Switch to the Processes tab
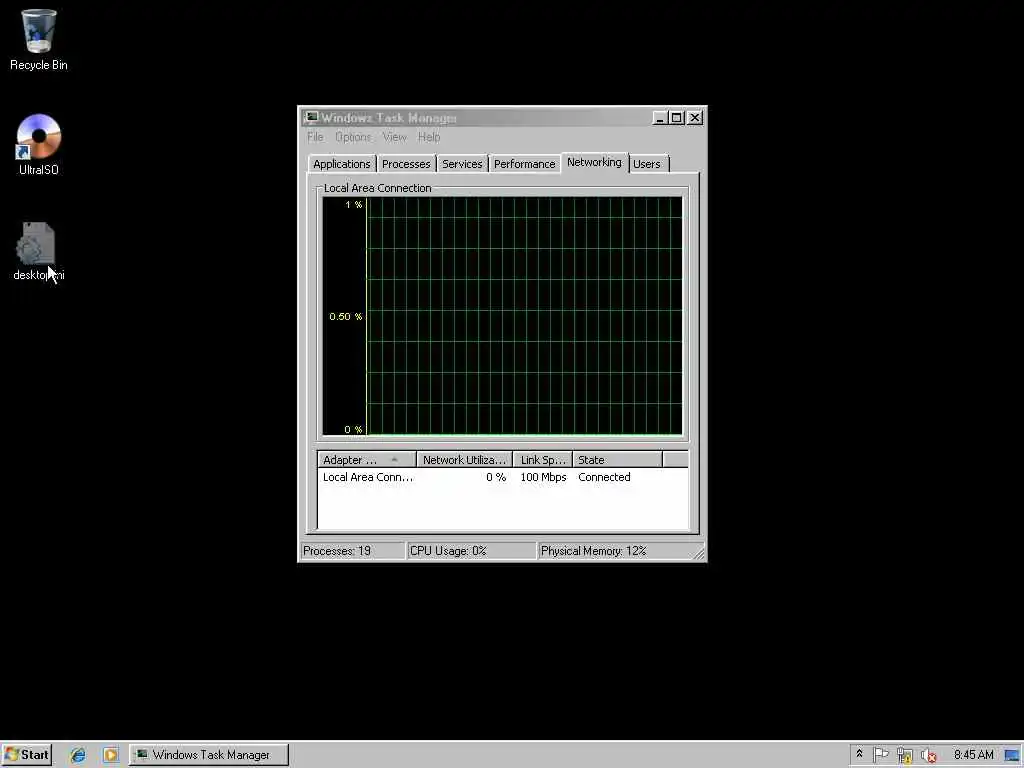The image size is (1024, 768). coord(406,164)
